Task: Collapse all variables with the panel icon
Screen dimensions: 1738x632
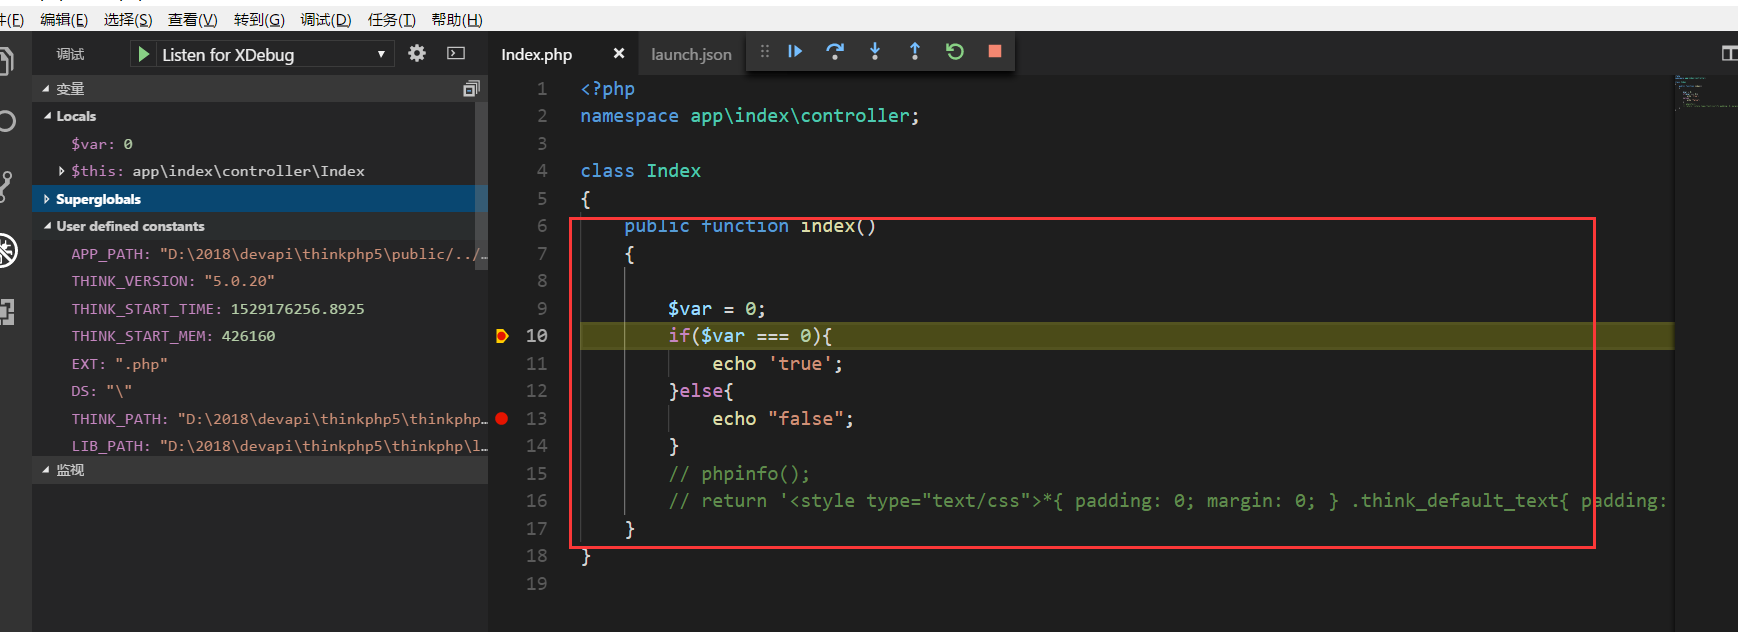Action: pos(471,89)
